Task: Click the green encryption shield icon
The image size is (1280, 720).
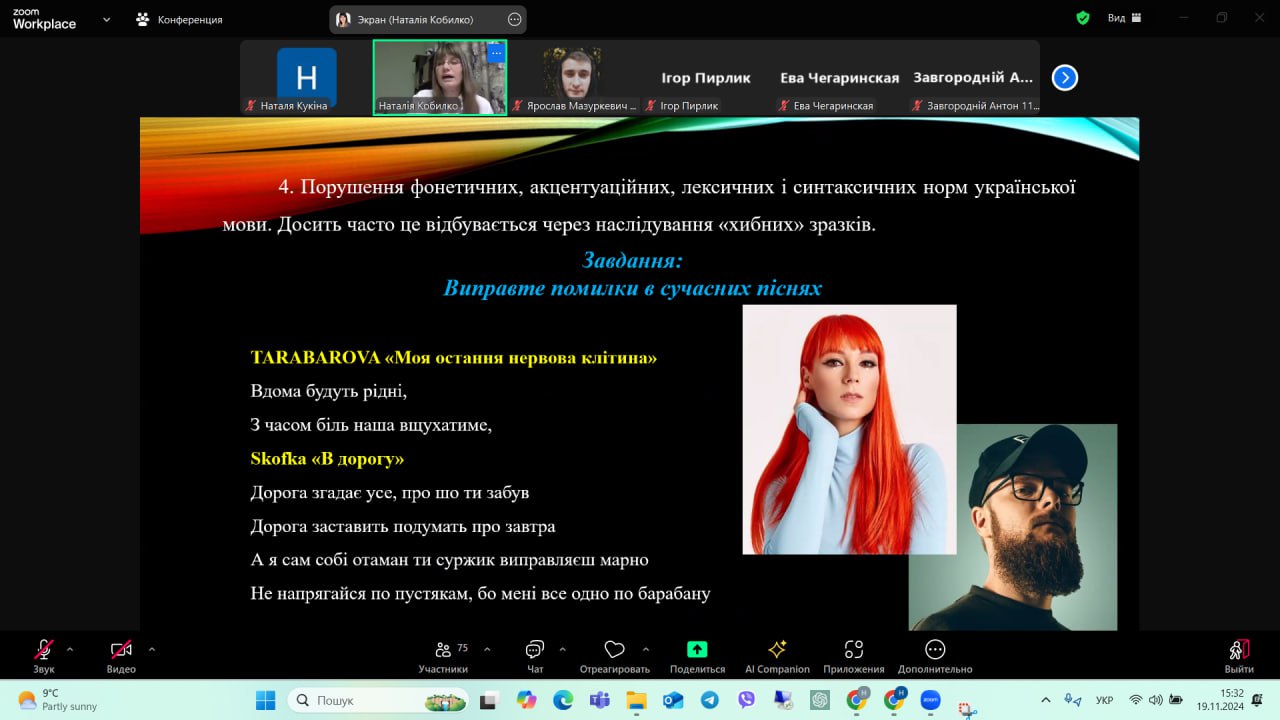Action: tap(1083, 18)
